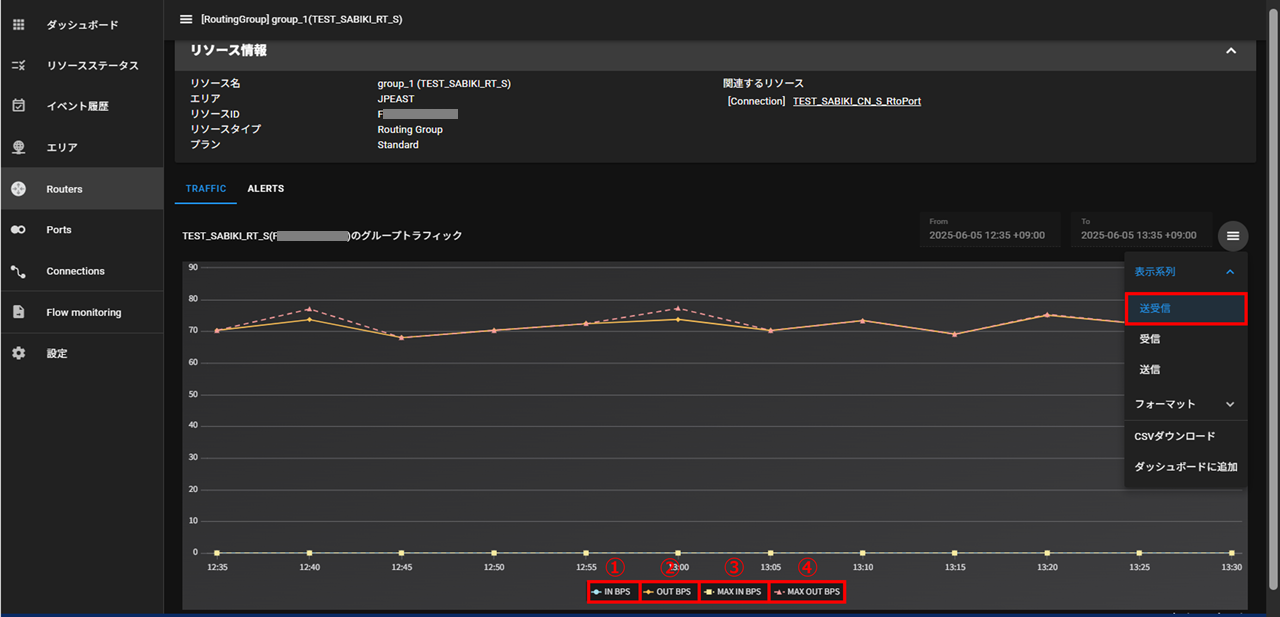The image size is (1280, 617).
Task: Toggle the hamburger menu at top
Action: pos(185,19)
